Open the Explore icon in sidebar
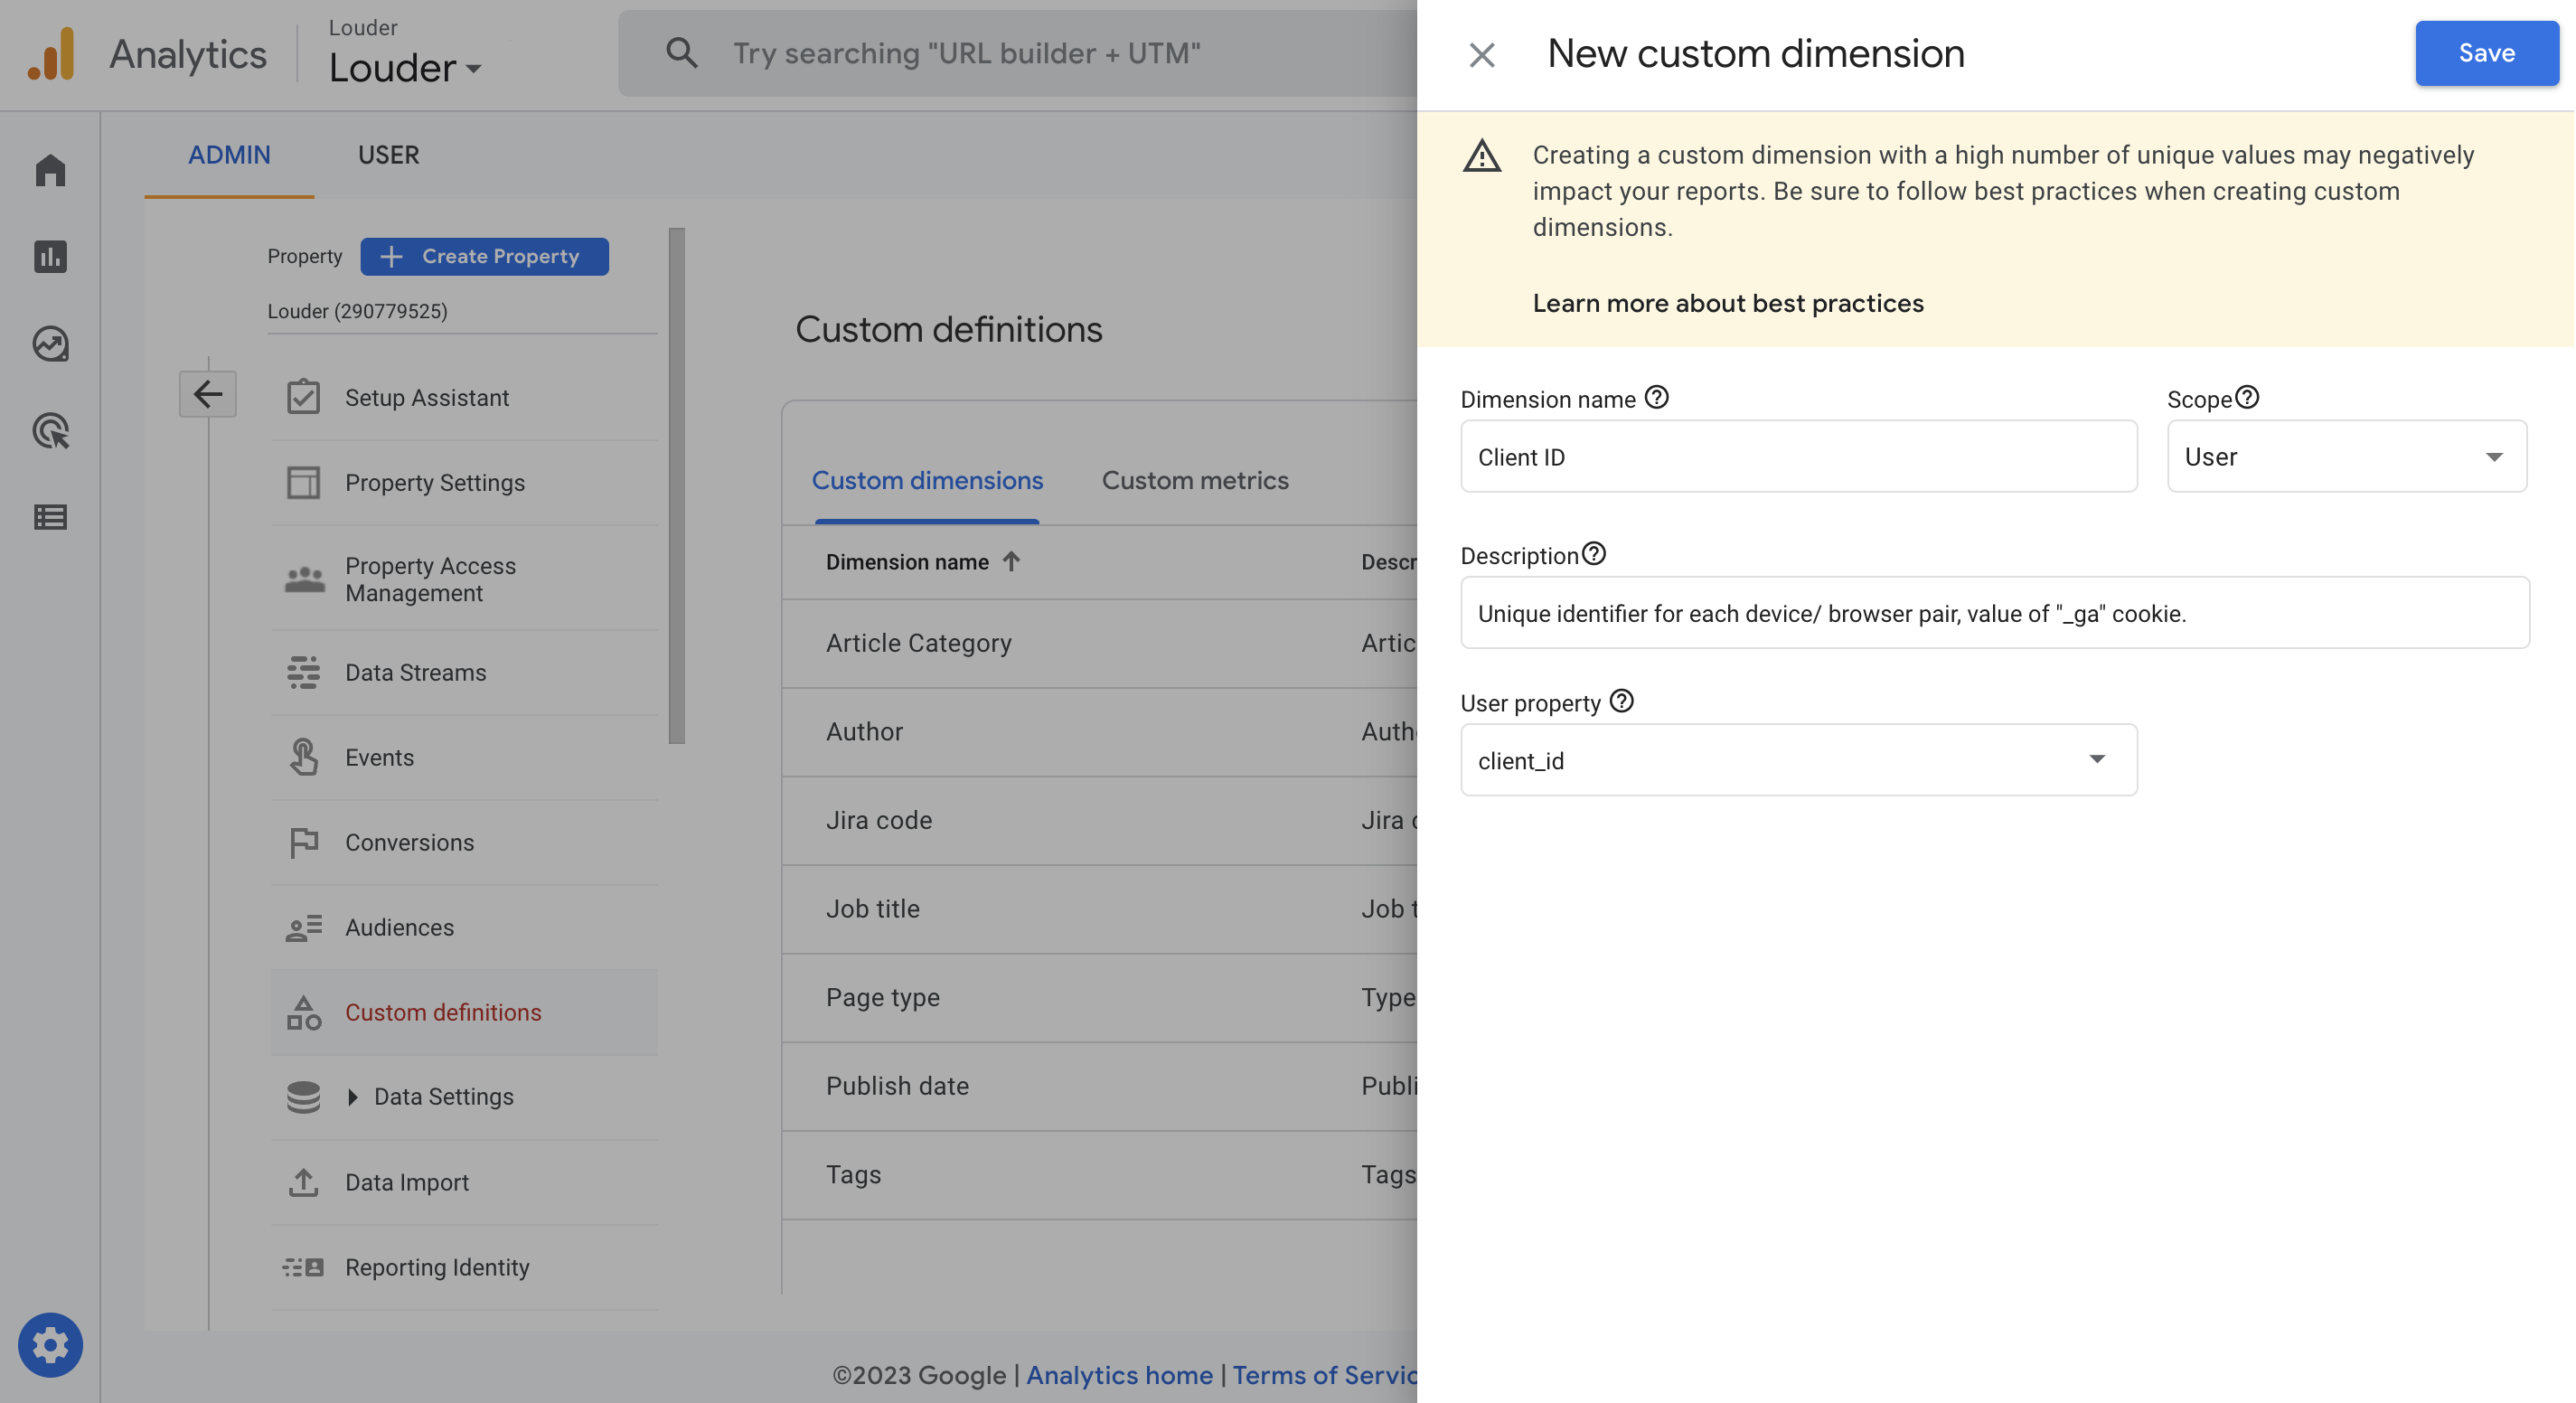 pos(50,344)
